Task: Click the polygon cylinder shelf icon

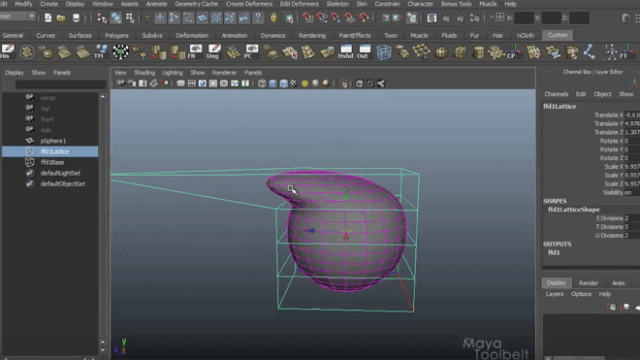Action: (x=478, y=52)
